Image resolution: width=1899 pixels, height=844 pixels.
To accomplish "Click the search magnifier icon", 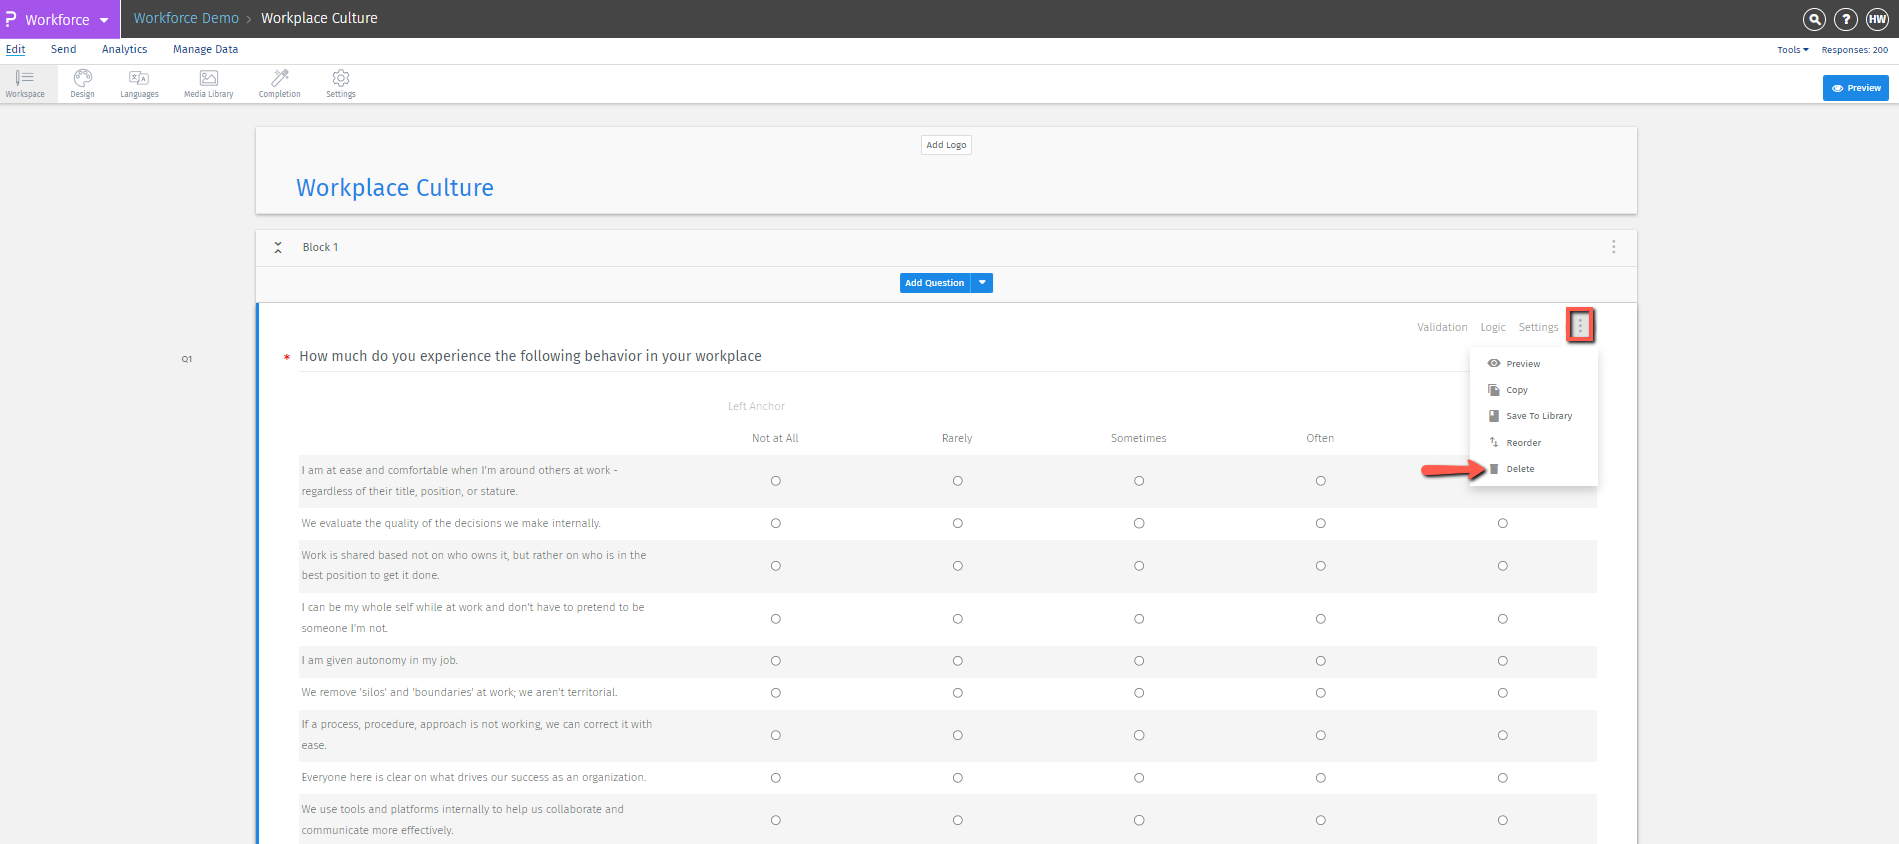I will [1814, 19].
